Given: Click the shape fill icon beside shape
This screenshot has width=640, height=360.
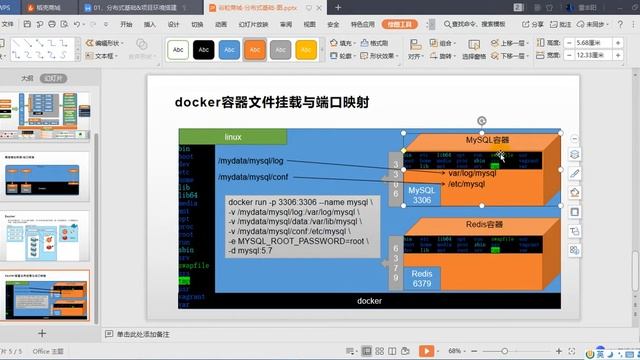Looking at the screenshot, I should click(x=574, y=192).
